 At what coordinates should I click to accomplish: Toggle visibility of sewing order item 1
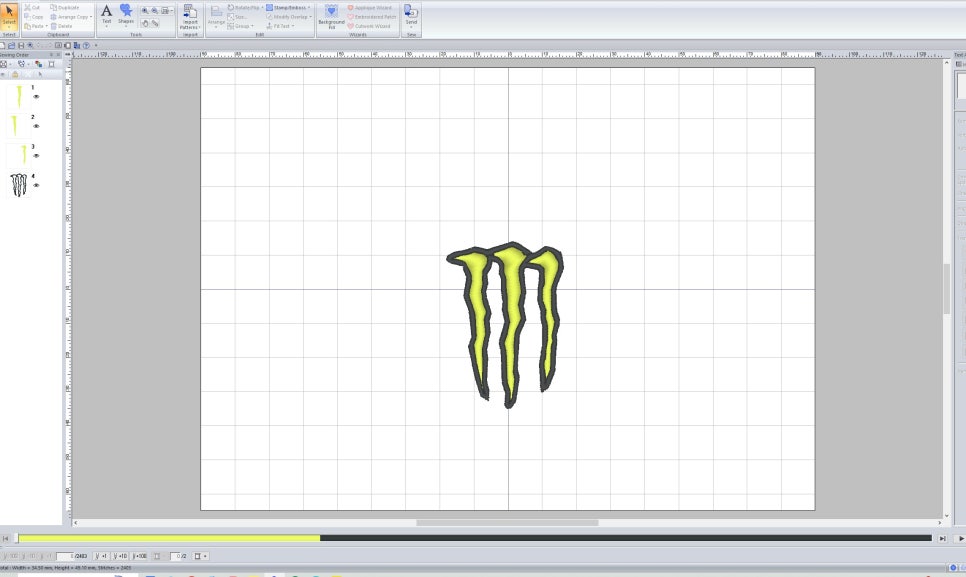(36, 97)
